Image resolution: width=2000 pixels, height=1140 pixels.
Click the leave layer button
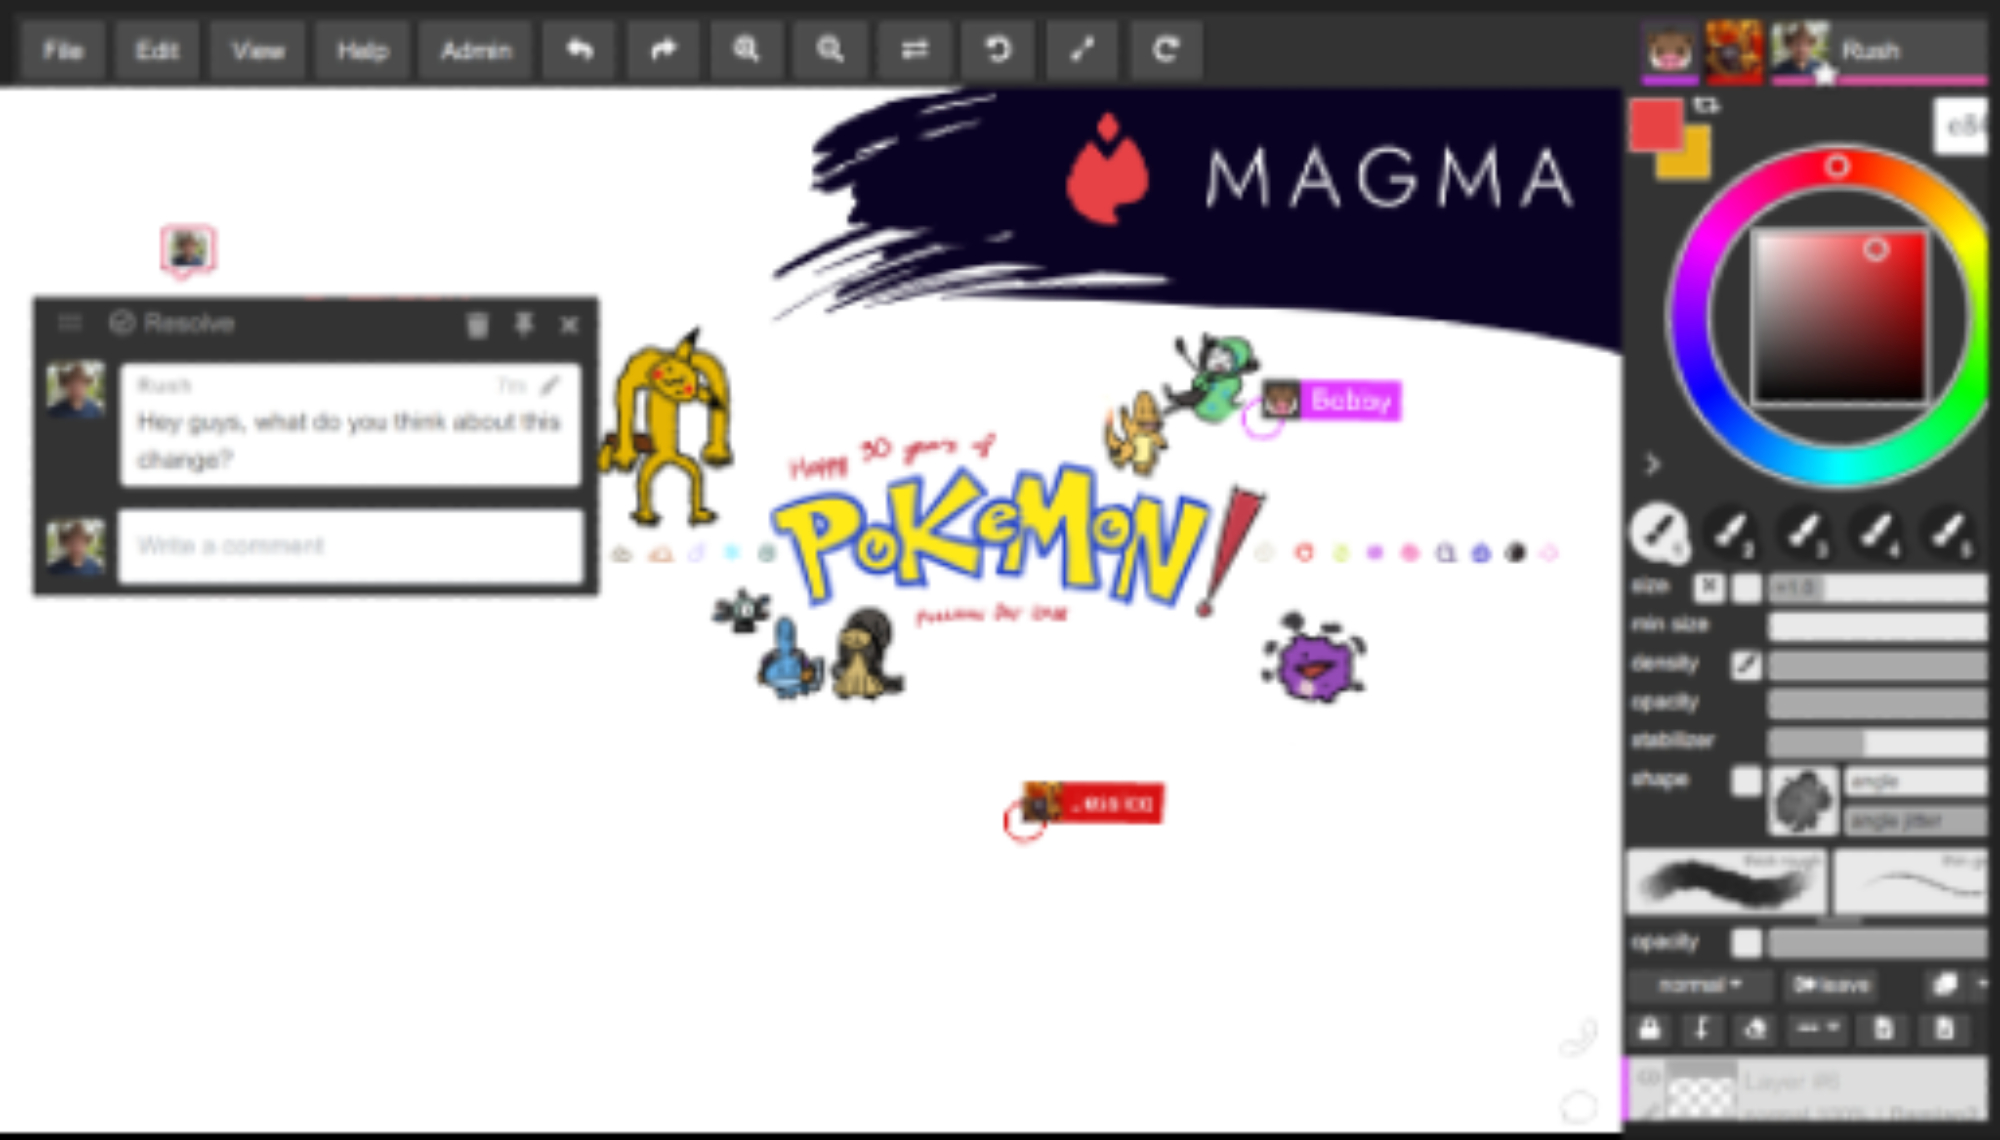[x=1830, y=985]
